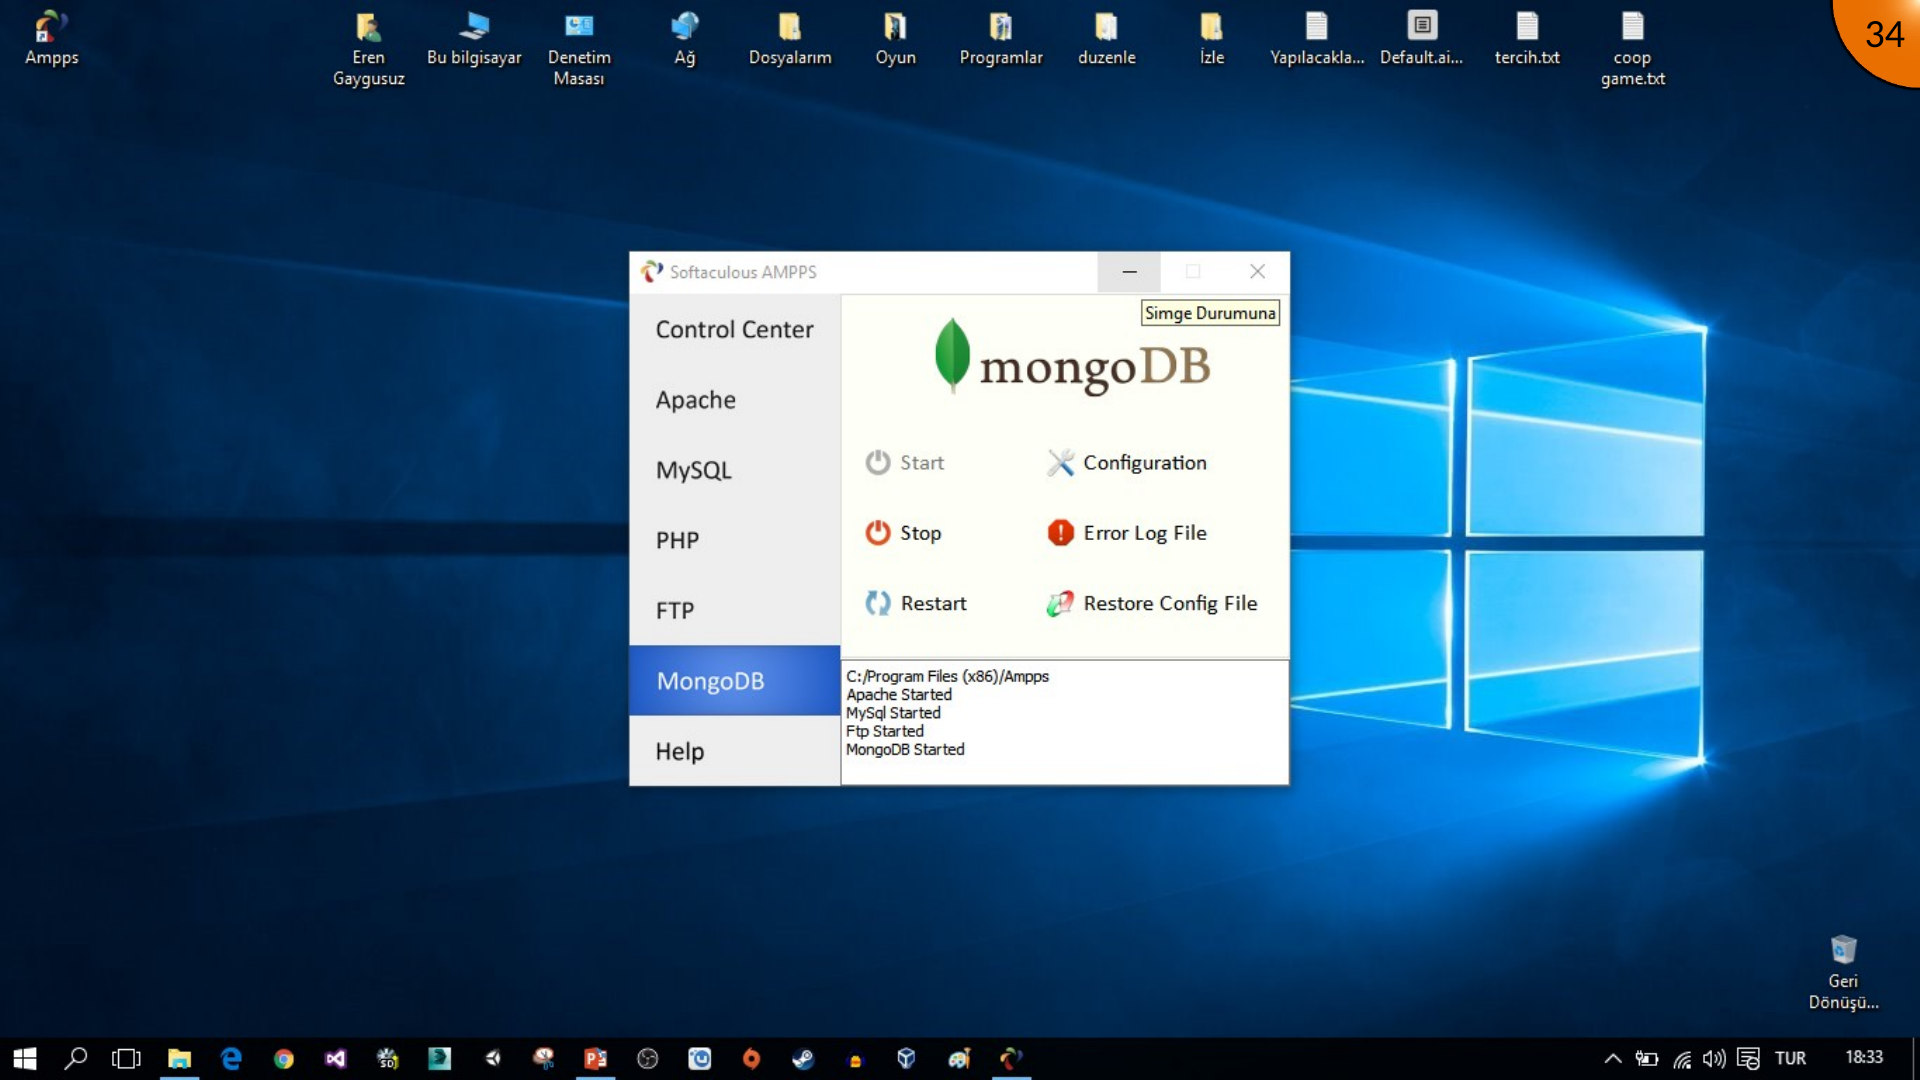Viewport: 1921px width, 1080px height.
Task: Open the Control Center tab
Action: tap(735, 330)
